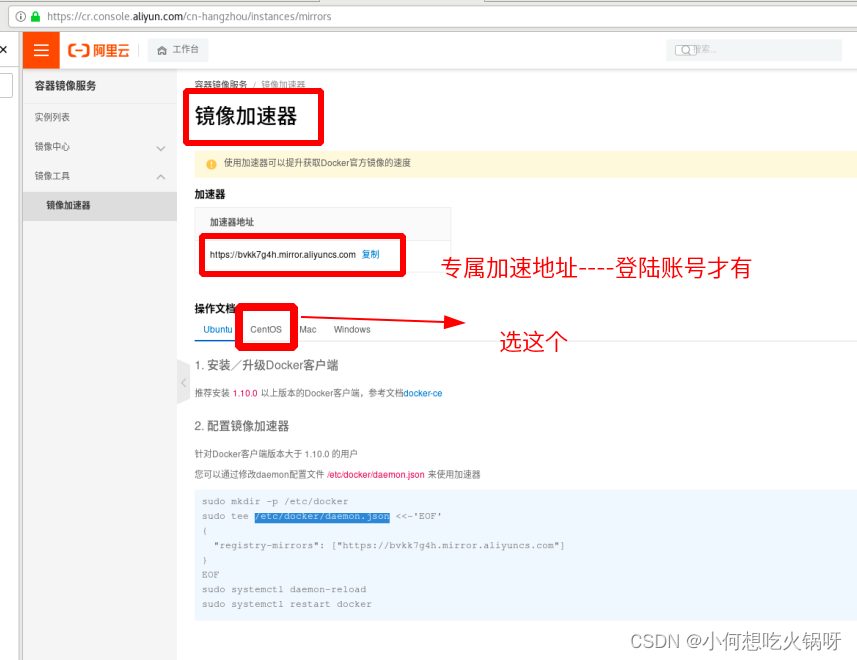Focus the top search field
This screenshot has width=857, height=660.
click(754, 50)
